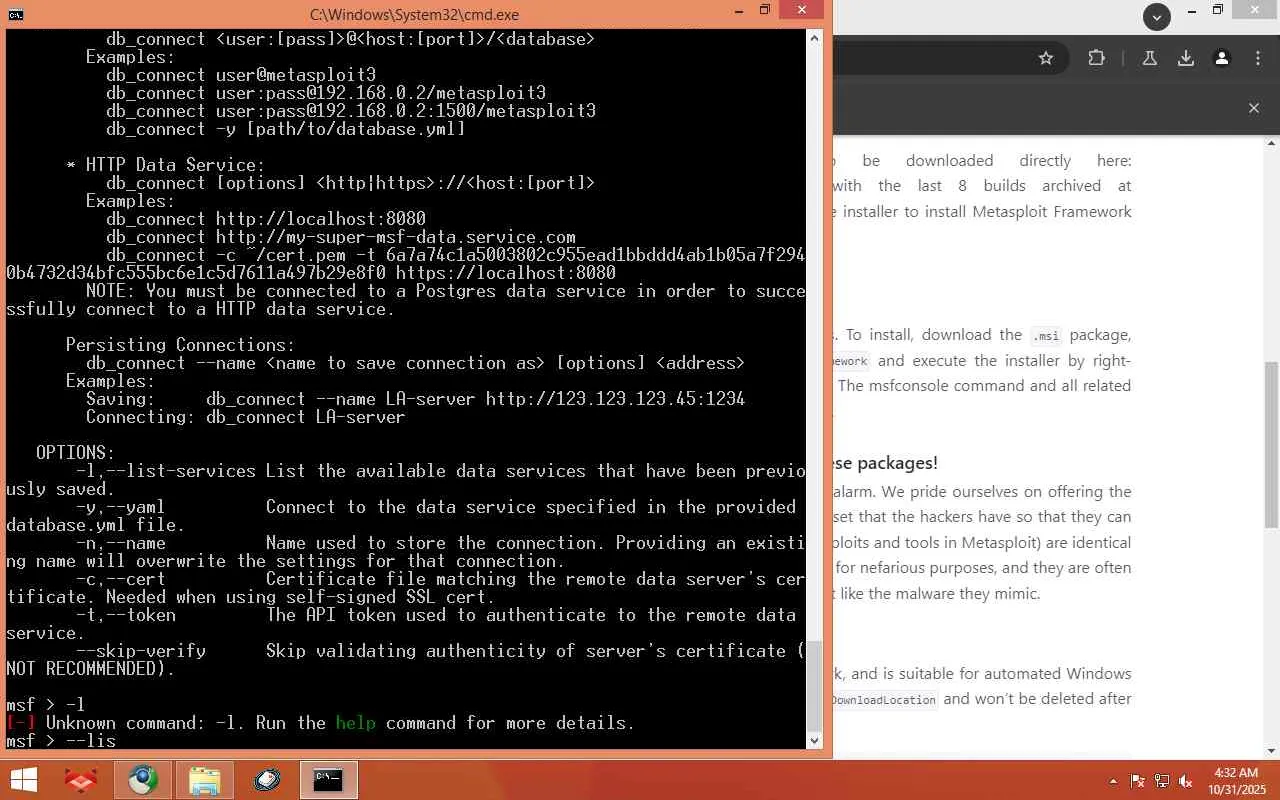The width and height of the screenshot is (1280, 800).
Task: Click the 'Connecting: db_connect LA-server' line
Action: pos(246,417)
